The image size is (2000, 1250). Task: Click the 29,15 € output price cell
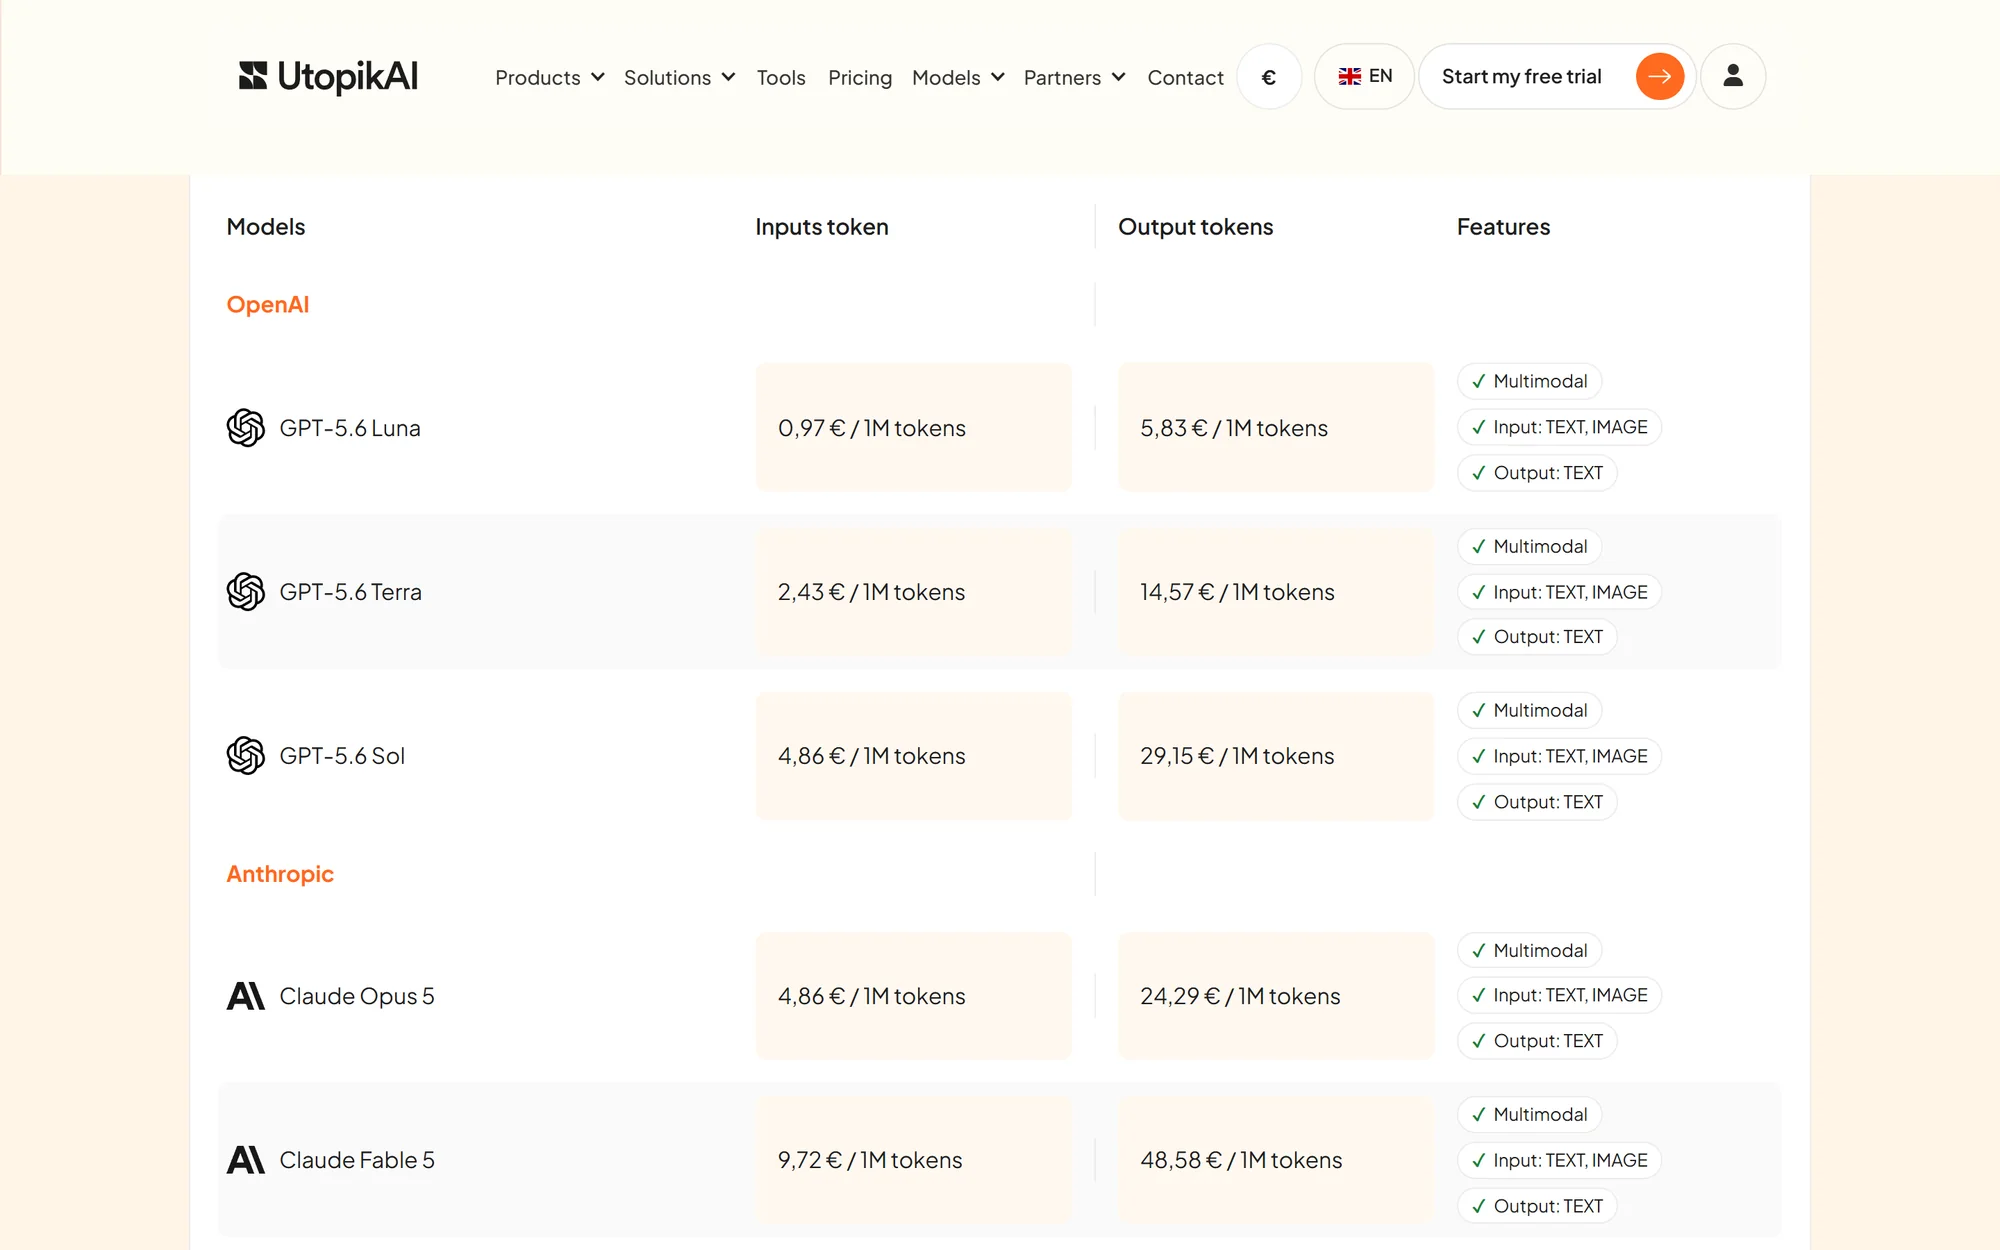pos(1276,756)
